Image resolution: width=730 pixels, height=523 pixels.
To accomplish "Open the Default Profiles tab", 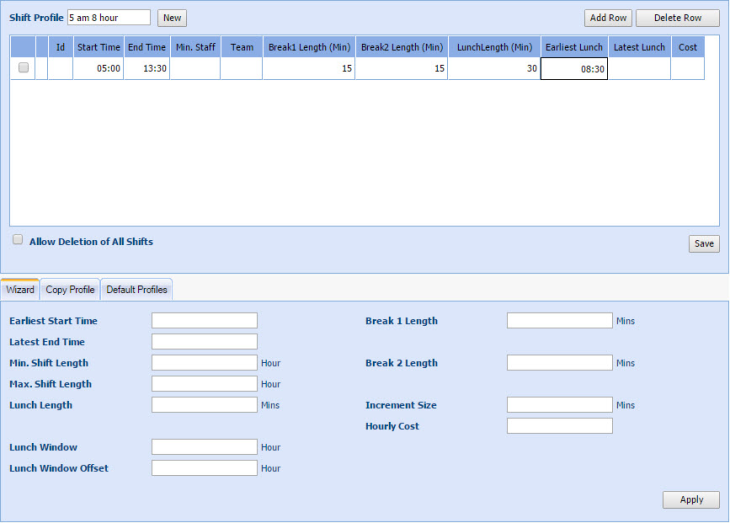I will [137, 290].
